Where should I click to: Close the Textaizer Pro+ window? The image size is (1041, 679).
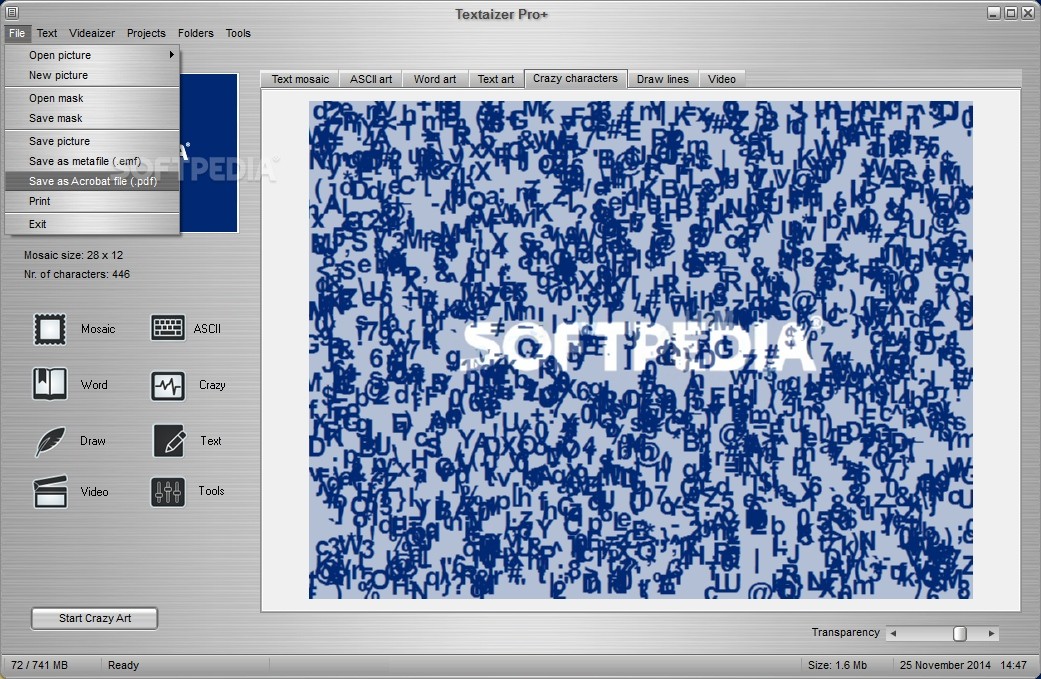1028,13
